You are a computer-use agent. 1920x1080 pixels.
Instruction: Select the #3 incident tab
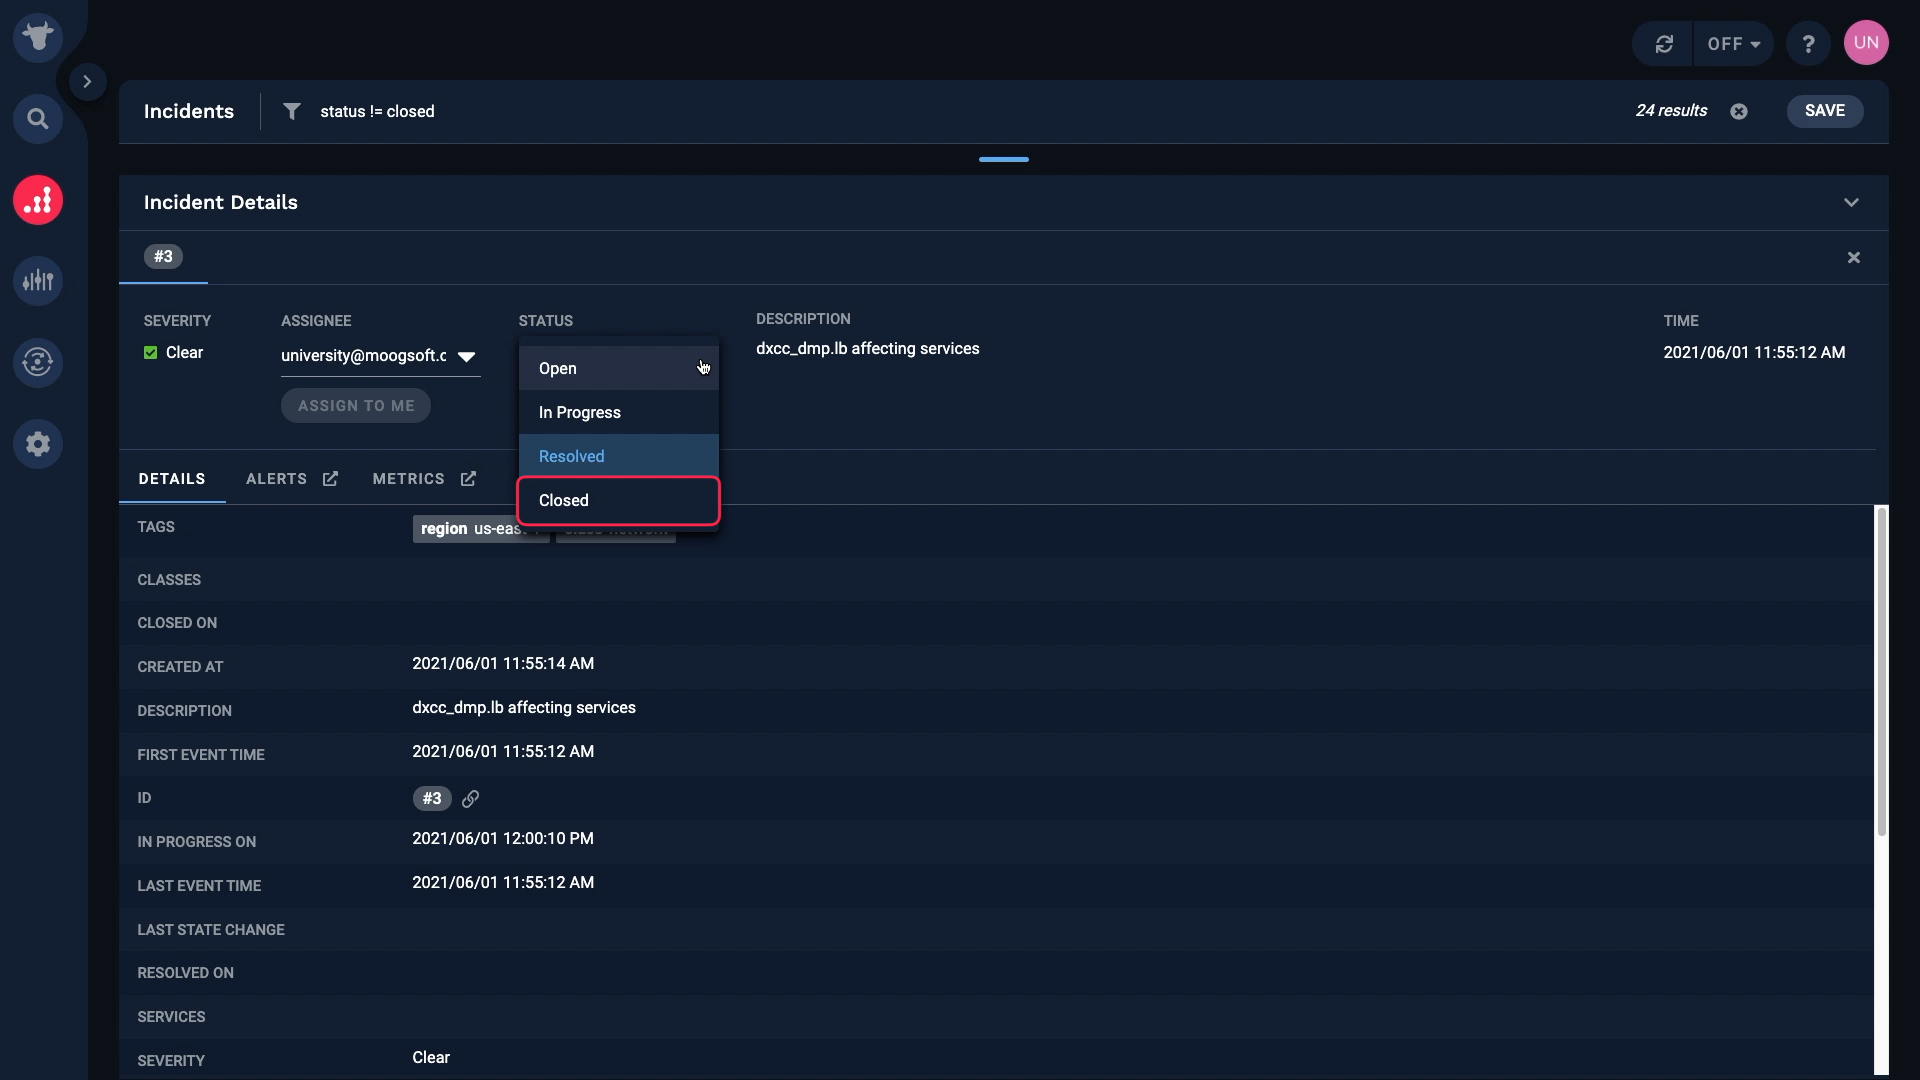click(163, 257)
